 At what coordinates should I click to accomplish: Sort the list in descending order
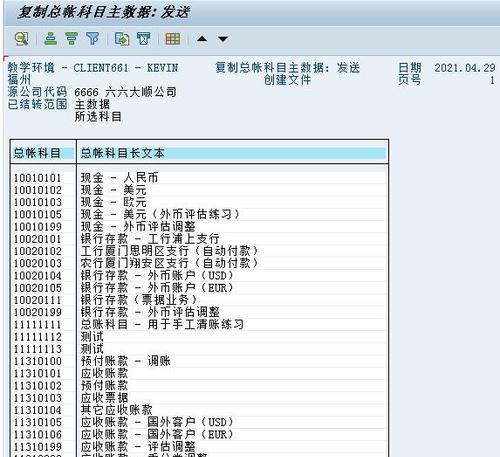tap(72, 39)
